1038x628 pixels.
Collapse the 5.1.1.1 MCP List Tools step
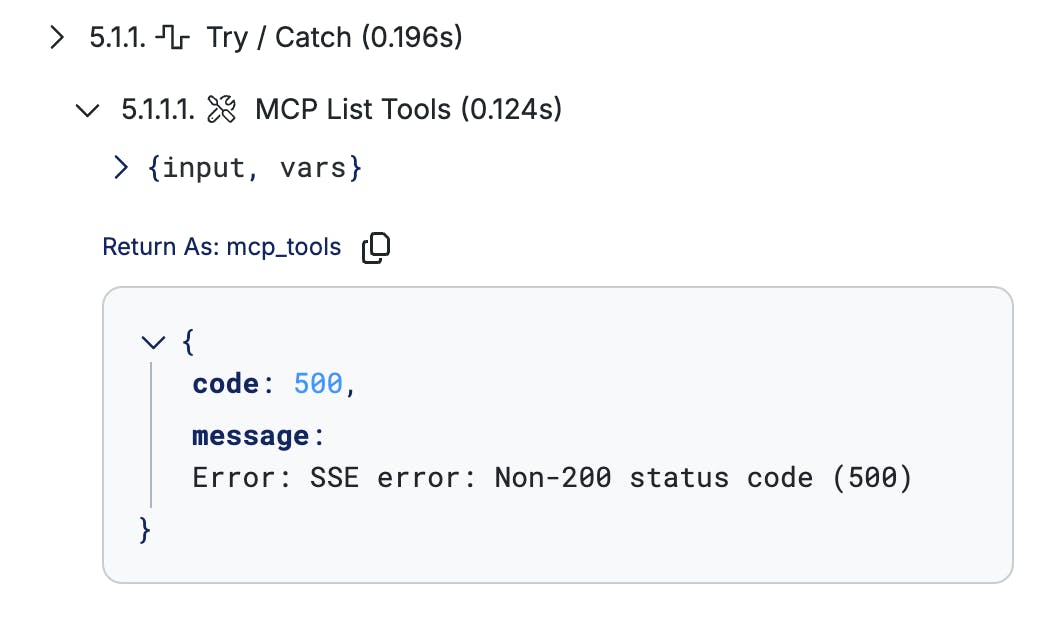[87, 110]
